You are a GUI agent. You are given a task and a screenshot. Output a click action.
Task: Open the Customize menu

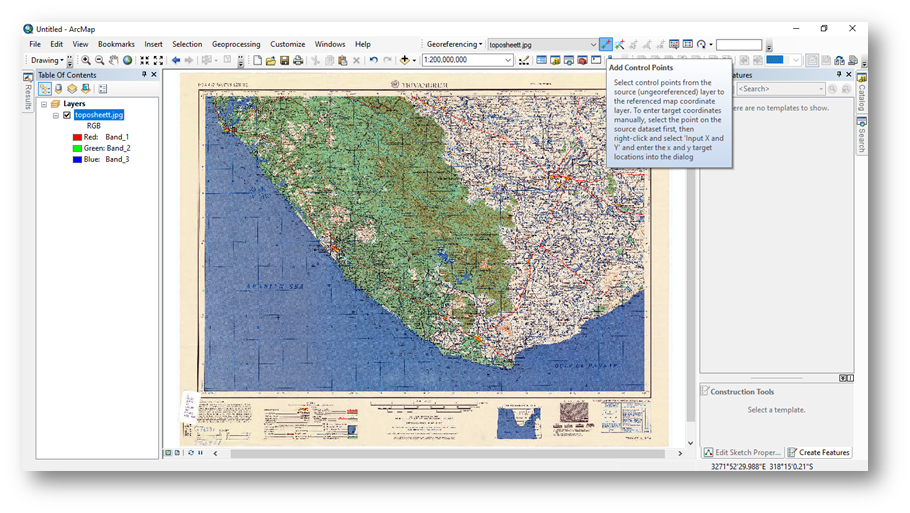click(x=287, y=44)
